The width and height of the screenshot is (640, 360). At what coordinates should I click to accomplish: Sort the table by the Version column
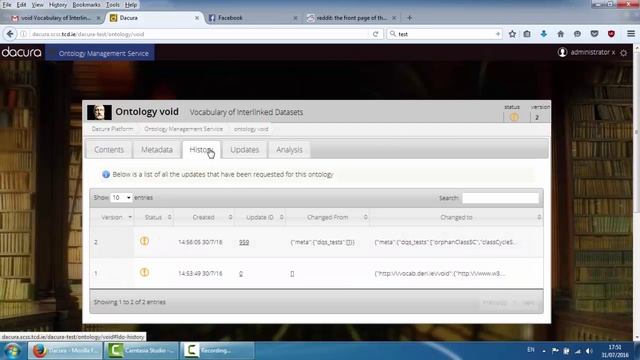112,217
